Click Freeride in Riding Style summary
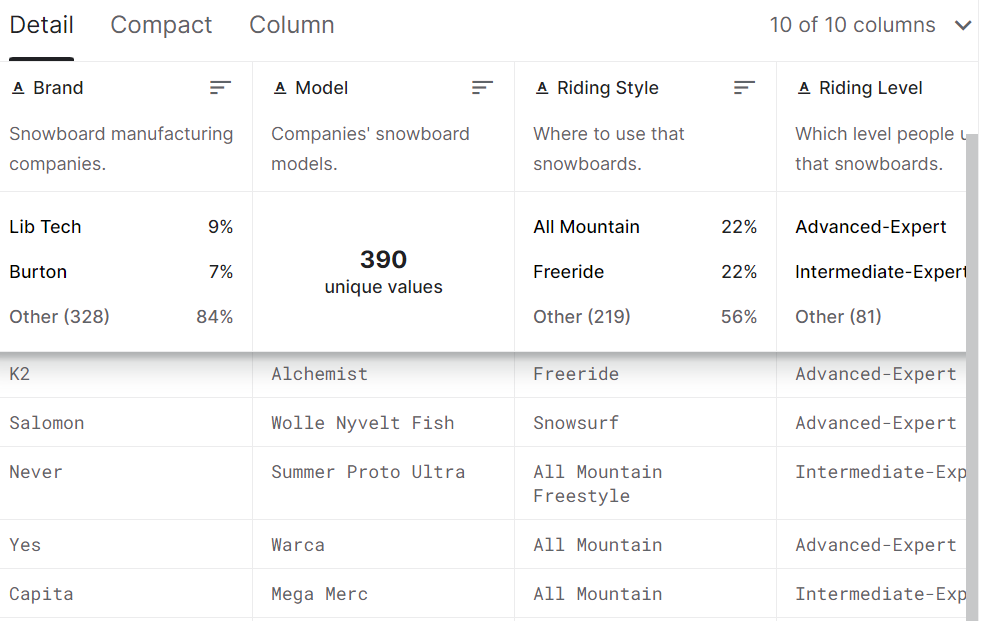 pos(568,272)
